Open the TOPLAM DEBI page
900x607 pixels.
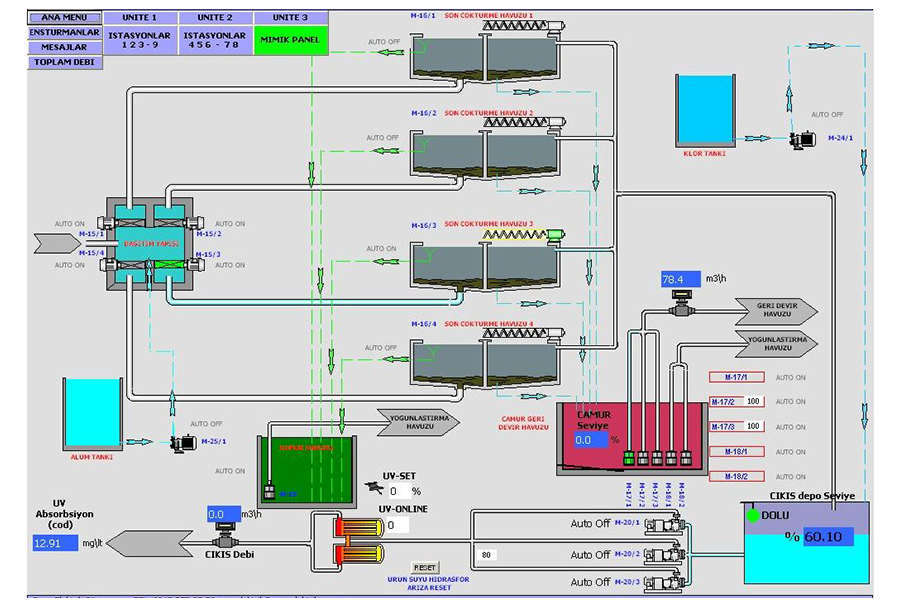coord(65,63)
